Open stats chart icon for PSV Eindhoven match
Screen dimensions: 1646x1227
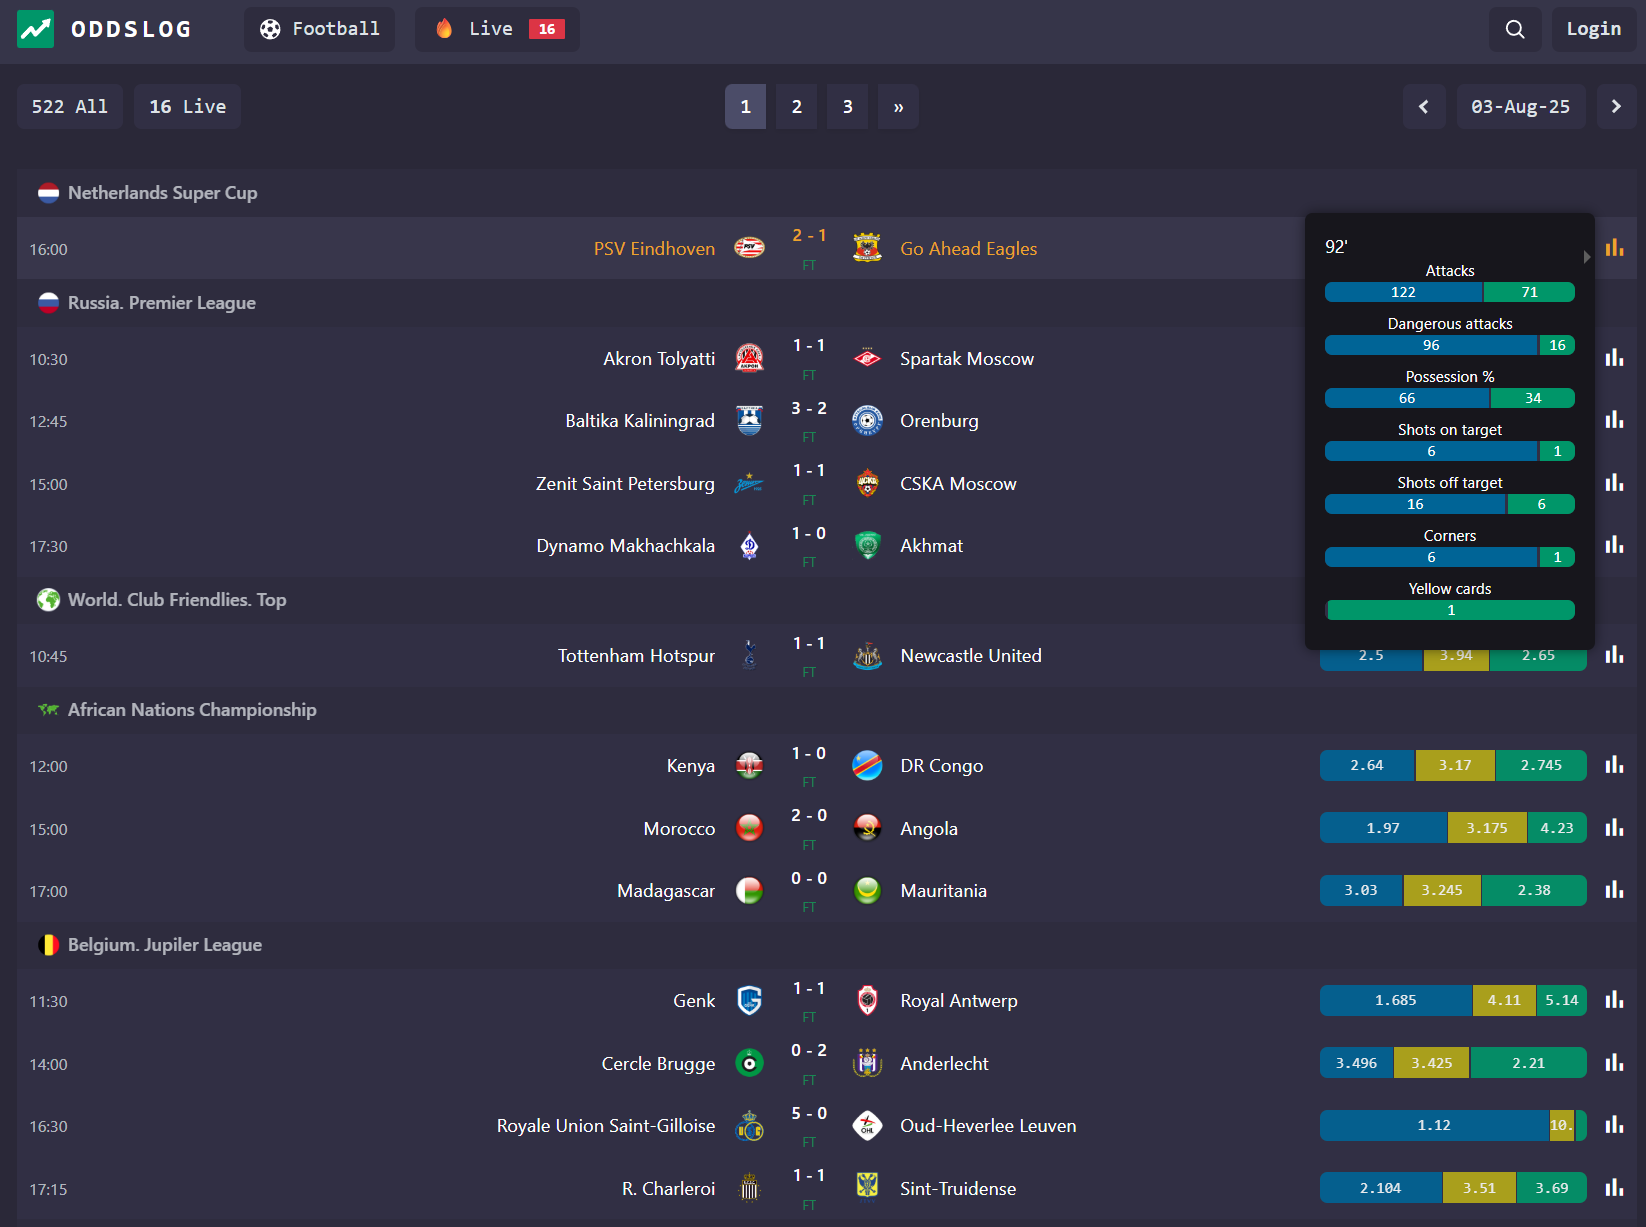coord(1614,248)
